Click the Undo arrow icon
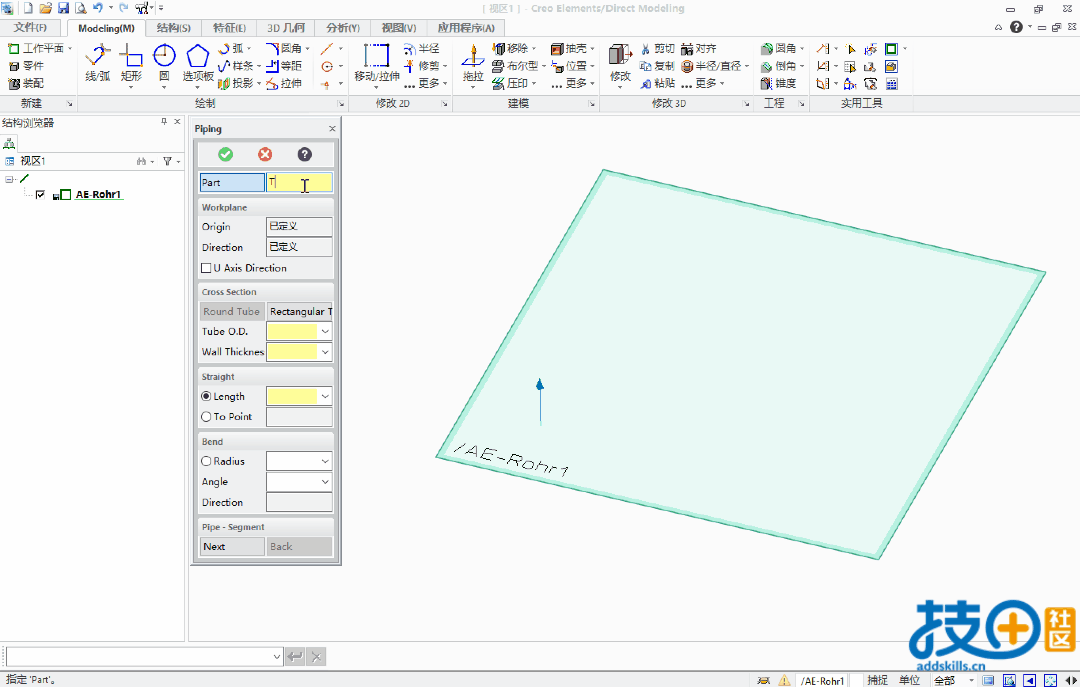 coord(98,8)
